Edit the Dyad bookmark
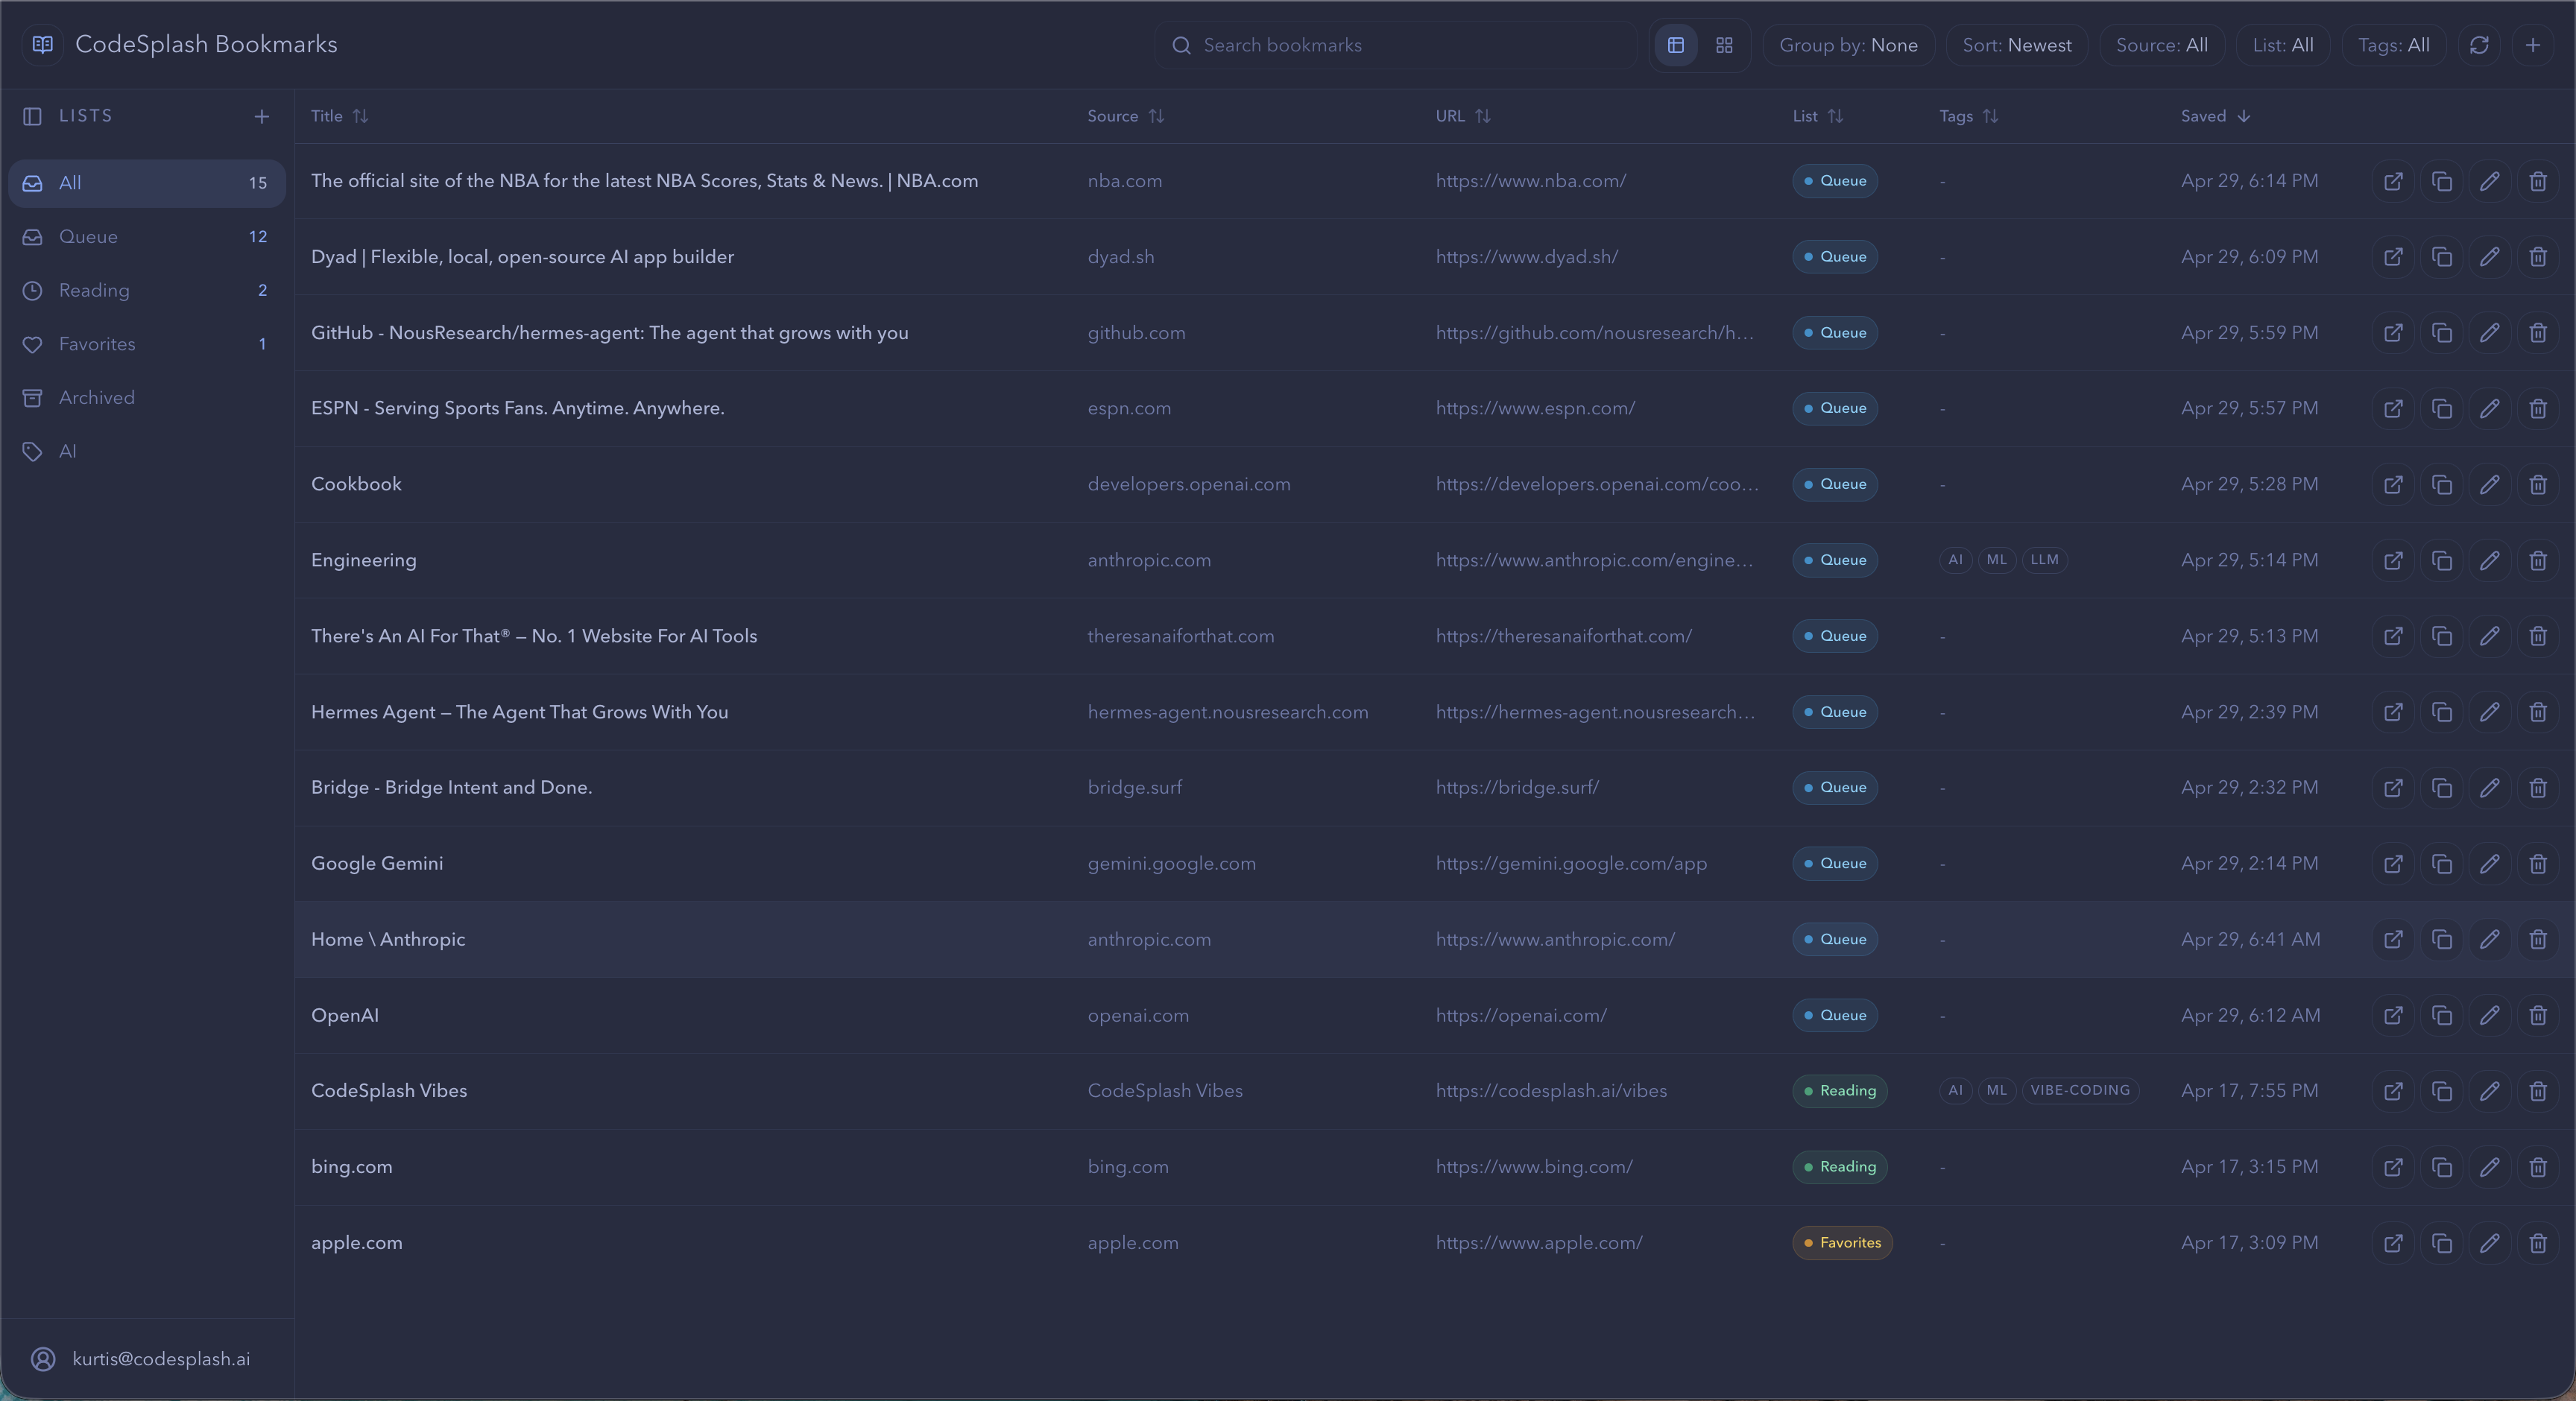The width and height of the screenshot is (2576, 1401). coord(2489,257)
